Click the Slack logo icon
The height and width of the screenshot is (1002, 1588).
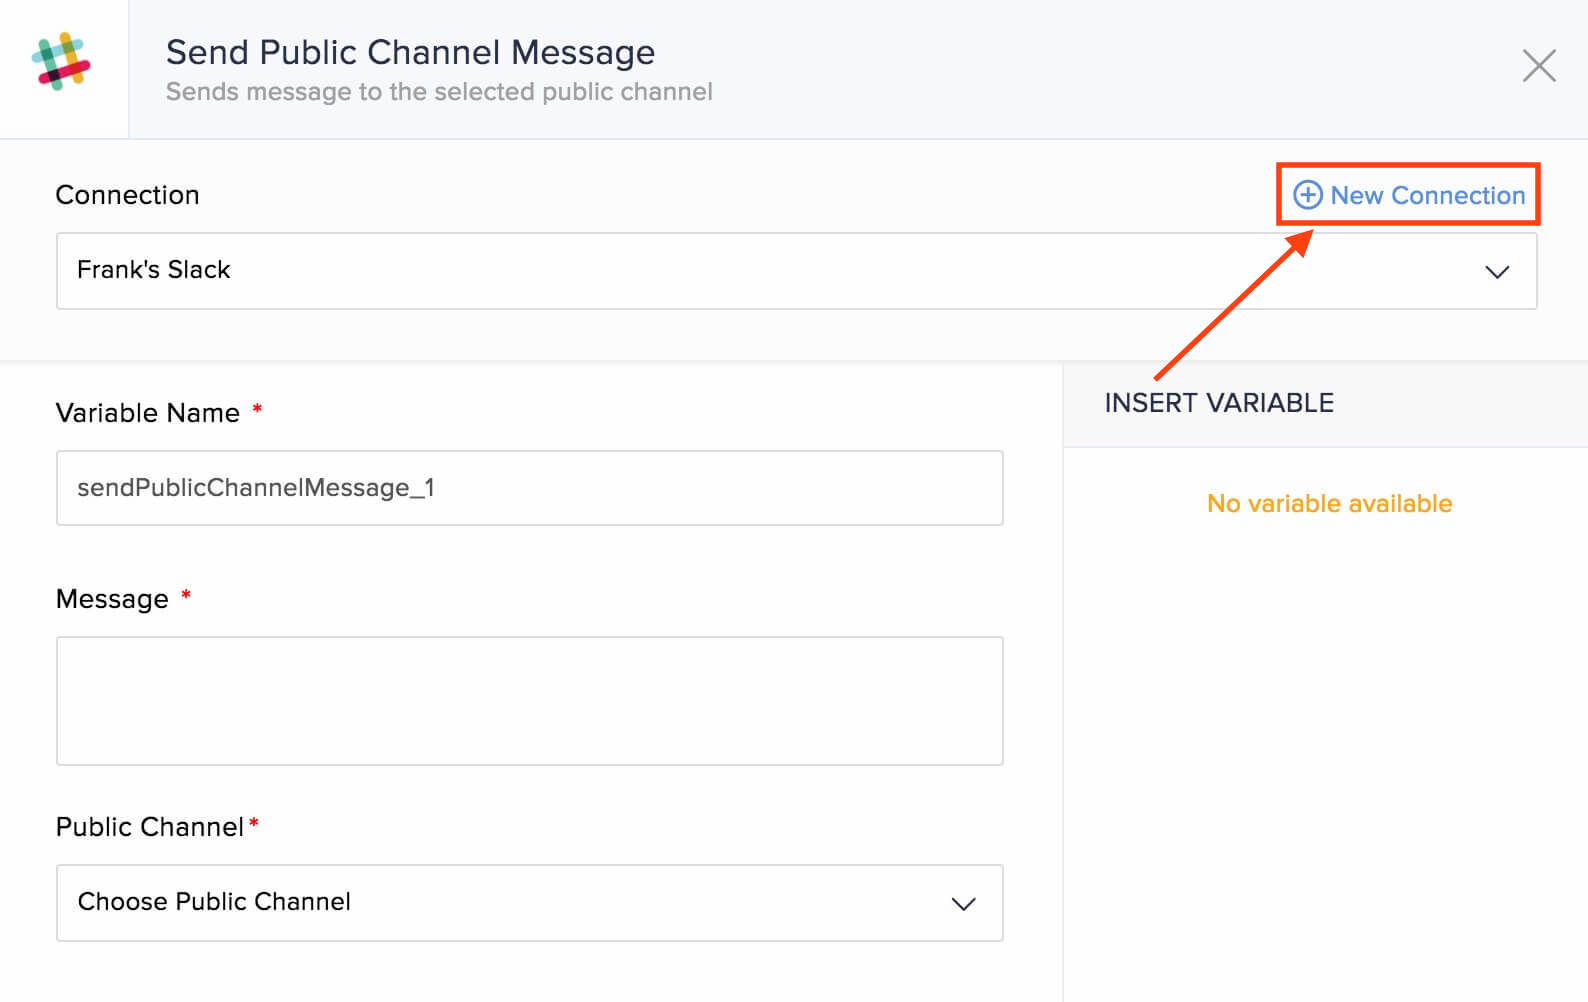click(61, 62)
